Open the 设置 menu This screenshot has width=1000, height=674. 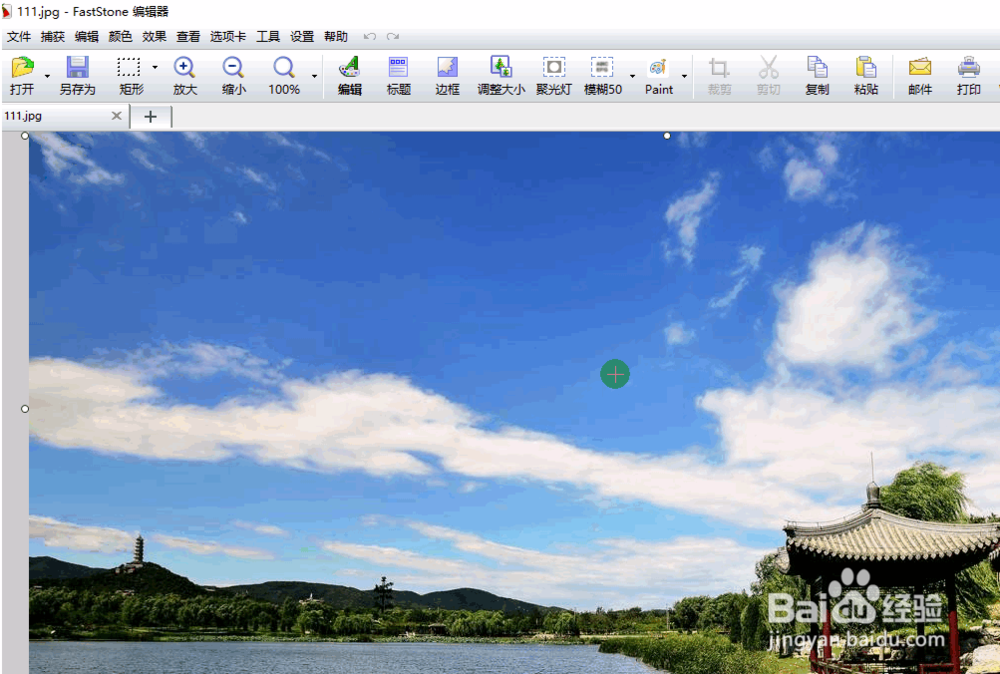(x=302, y=36)
